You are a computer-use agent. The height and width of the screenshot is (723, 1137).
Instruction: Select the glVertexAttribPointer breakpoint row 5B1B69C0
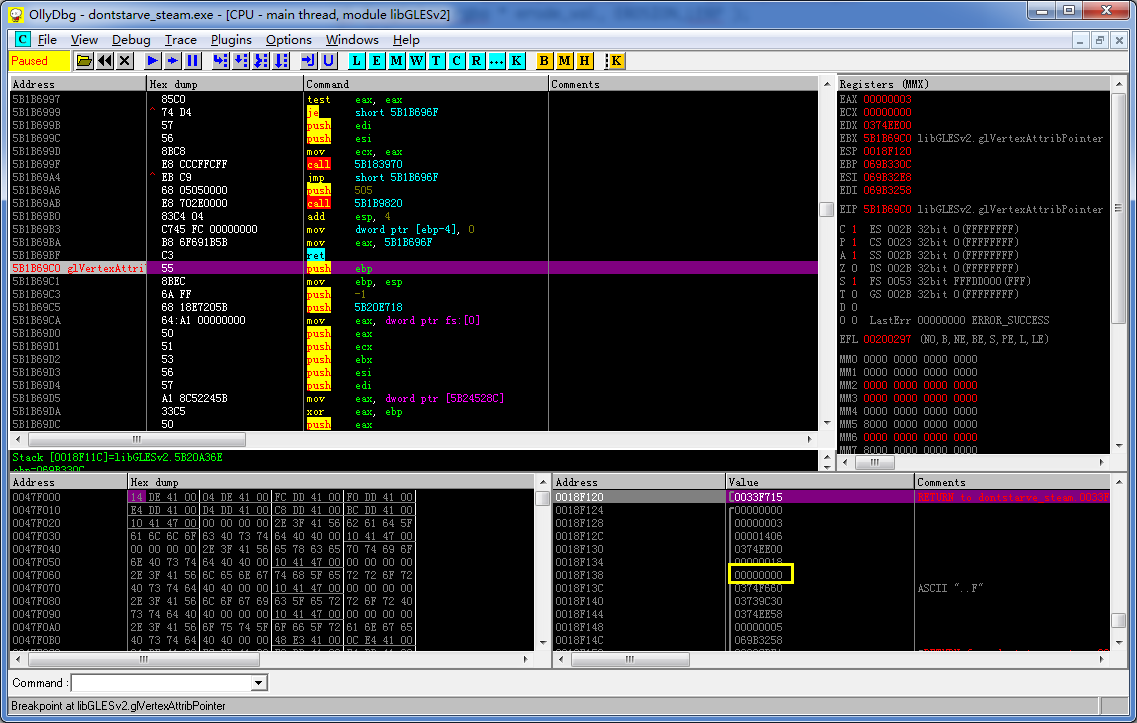click(x=414, y=268)
